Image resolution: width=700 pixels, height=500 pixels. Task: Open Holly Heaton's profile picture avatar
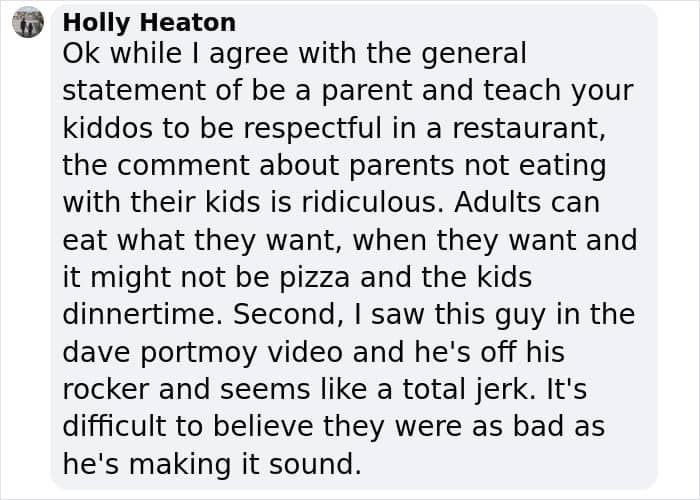click(x=28, y=22)
